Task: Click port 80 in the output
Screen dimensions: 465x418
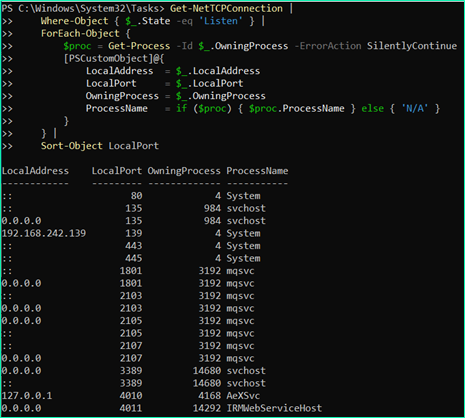Action: click(x=136, y=196)
